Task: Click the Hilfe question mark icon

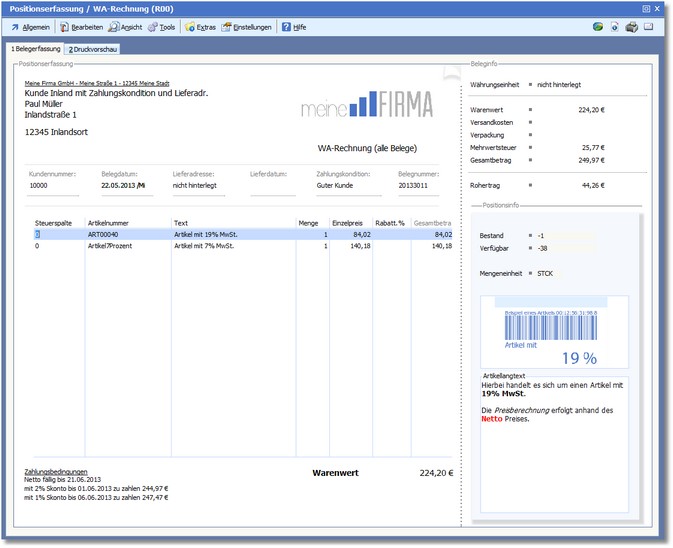Action: tap(286, 27)
